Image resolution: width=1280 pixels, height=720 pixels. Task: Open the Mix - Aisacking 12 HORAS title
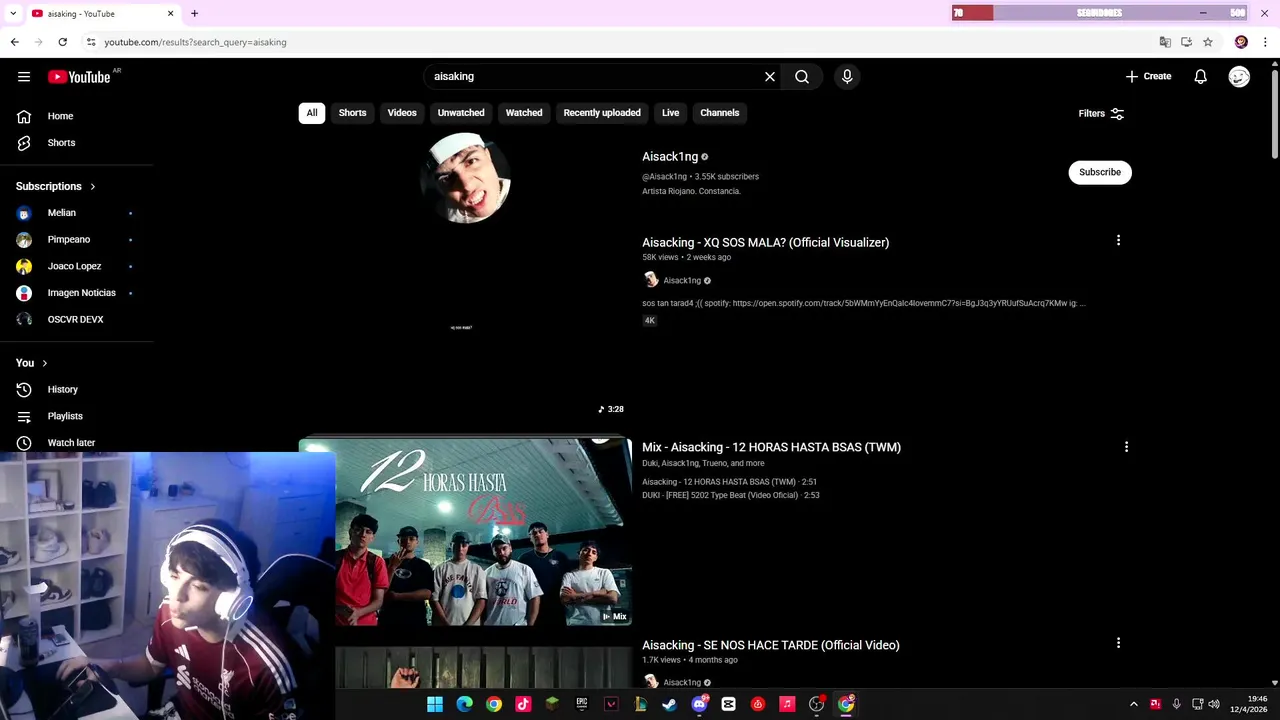[771, 447]
